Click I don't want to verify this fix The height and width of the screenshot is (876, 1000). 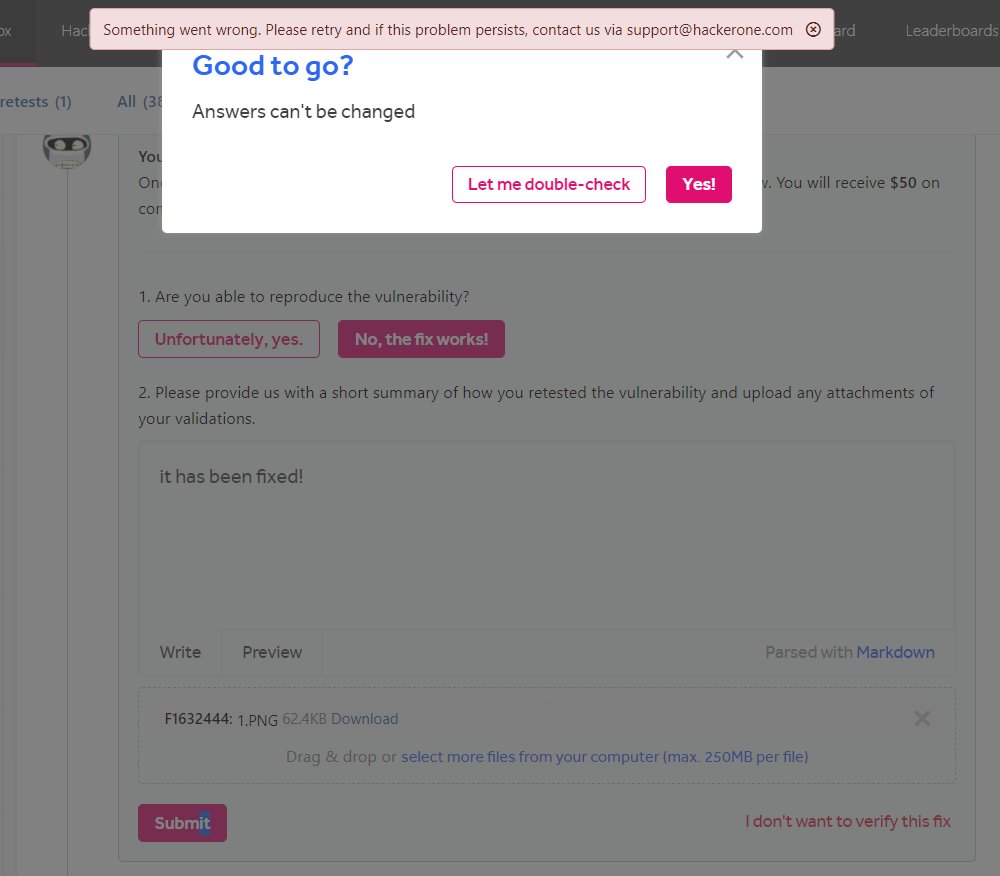tap(847, 820)
